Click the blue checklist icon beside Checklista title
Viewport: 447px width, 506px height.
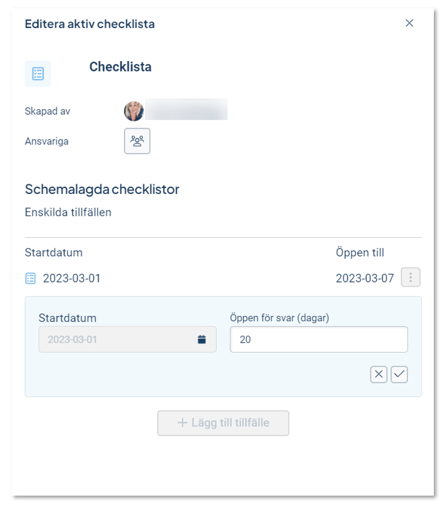(x=38, y=74)
